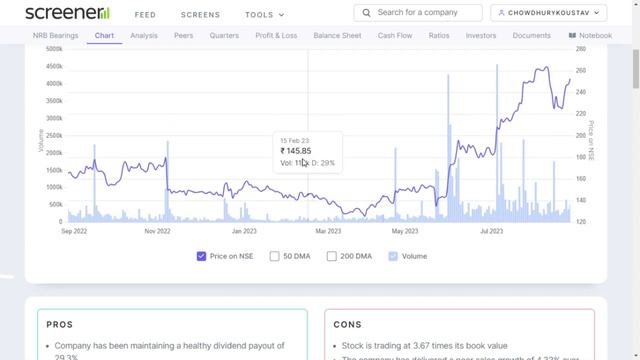The height and width of the screenshot is (360, 640).
Task: Open the SCREENS page
Action: 200,15
